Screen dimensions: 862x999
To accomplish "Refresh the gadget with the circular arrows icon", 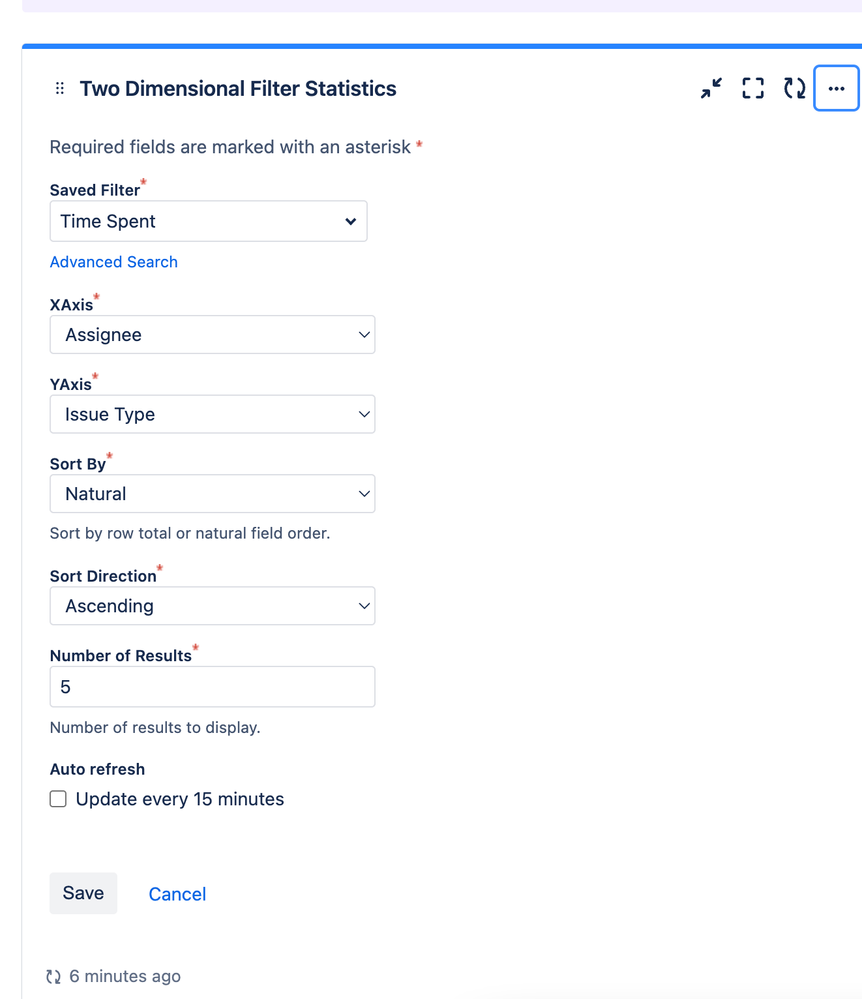I will coord(794,88).
